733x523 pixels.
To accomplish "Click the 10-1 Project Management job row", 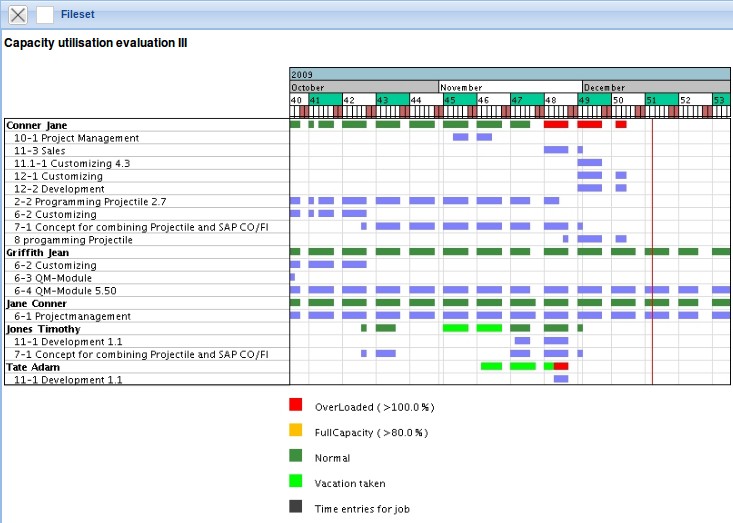I will point(76,138).
